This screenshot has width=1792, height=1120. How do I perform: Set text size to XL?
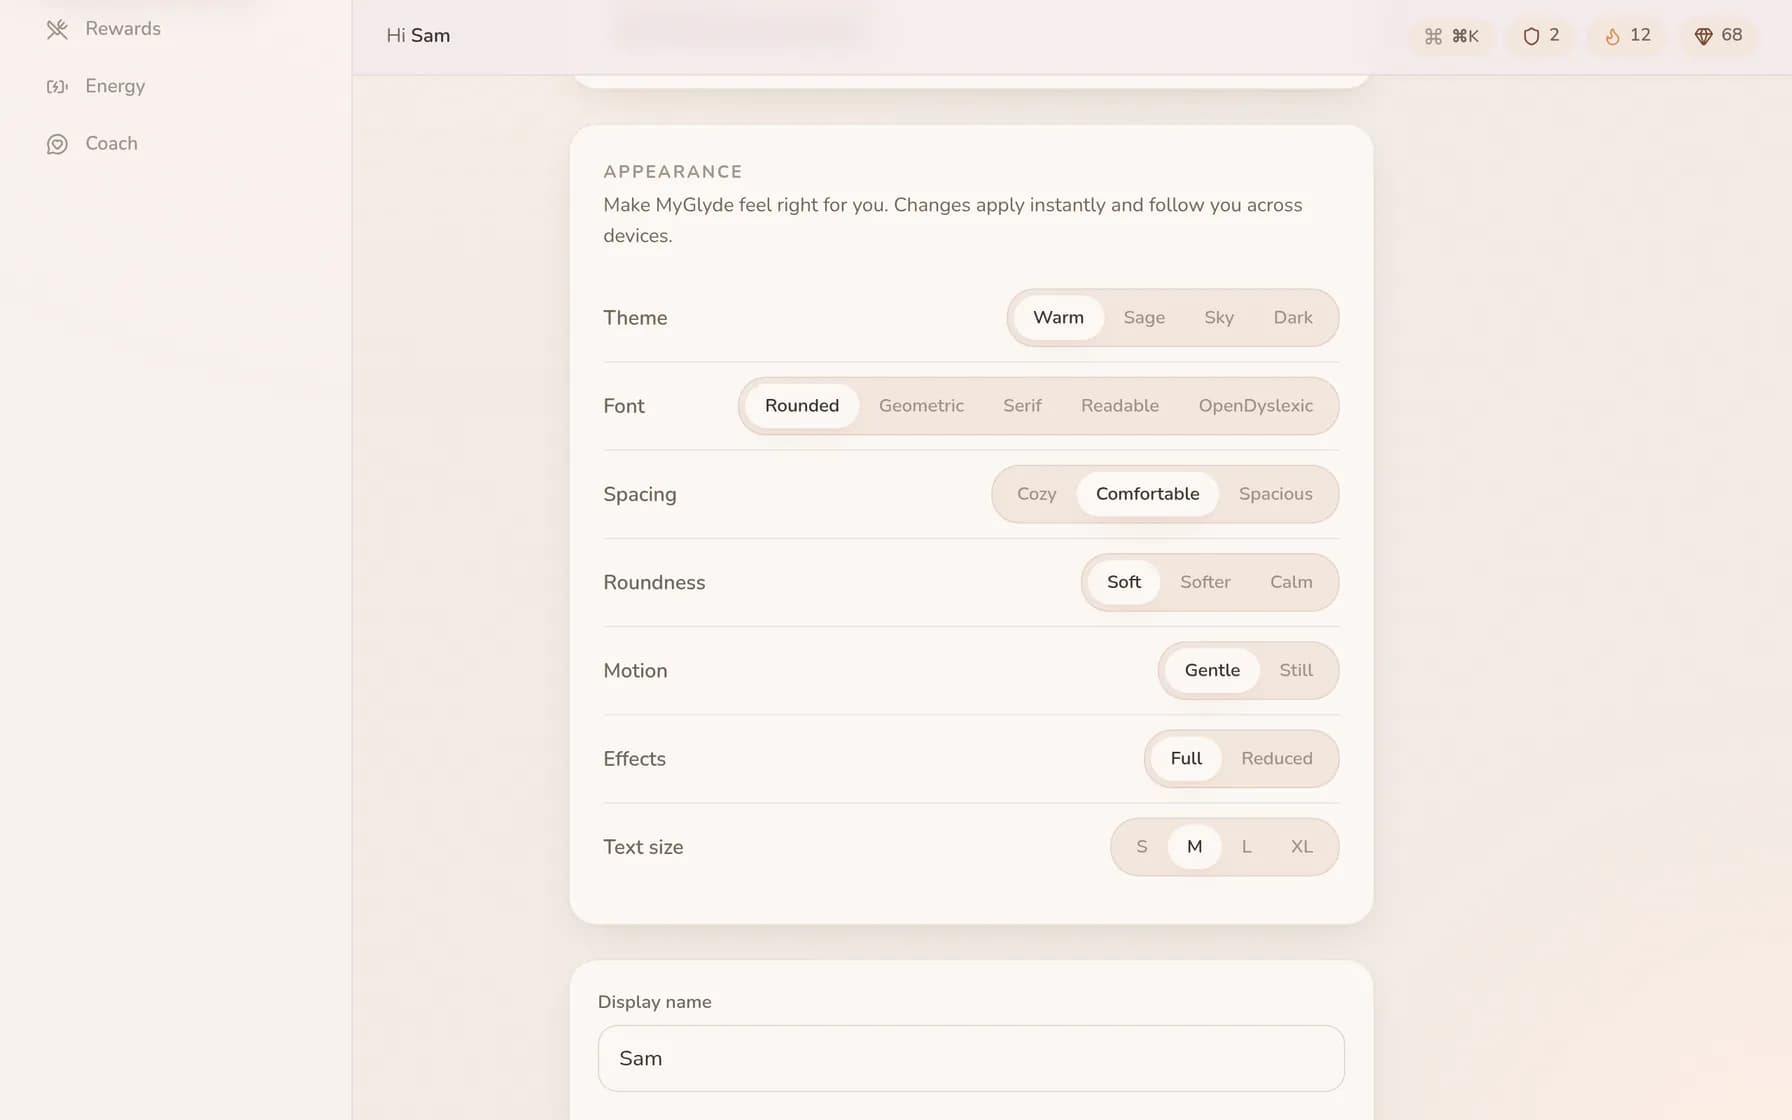click(x=1301, y=847)
